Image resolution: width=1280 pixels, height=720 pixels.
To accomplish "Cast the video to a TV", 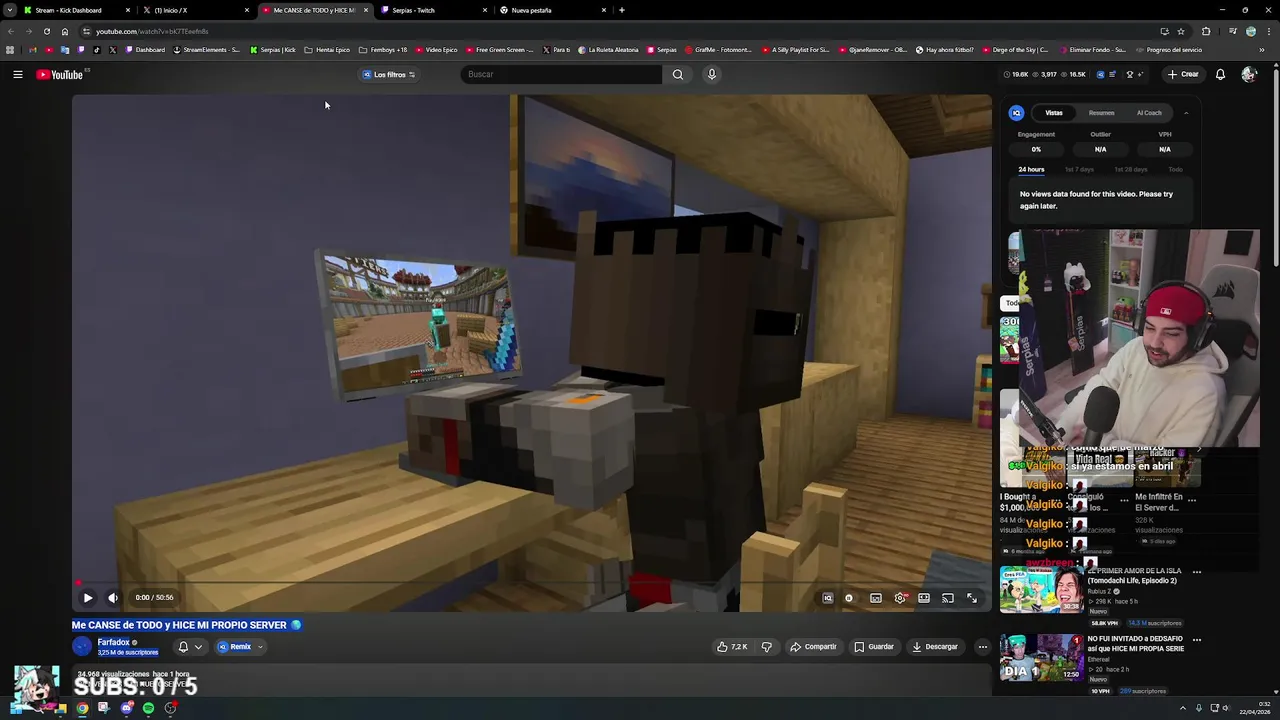I will click(948, 598).
